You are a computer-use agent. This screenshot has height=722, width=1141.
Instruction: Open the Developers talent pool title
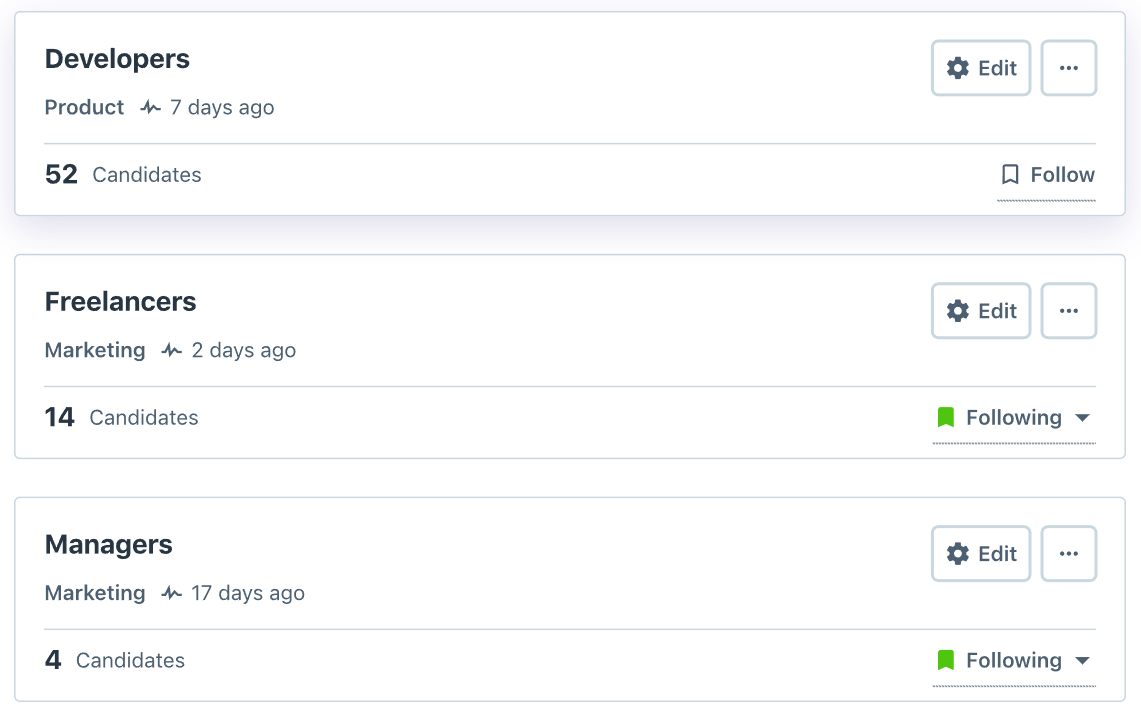(117, 59)
